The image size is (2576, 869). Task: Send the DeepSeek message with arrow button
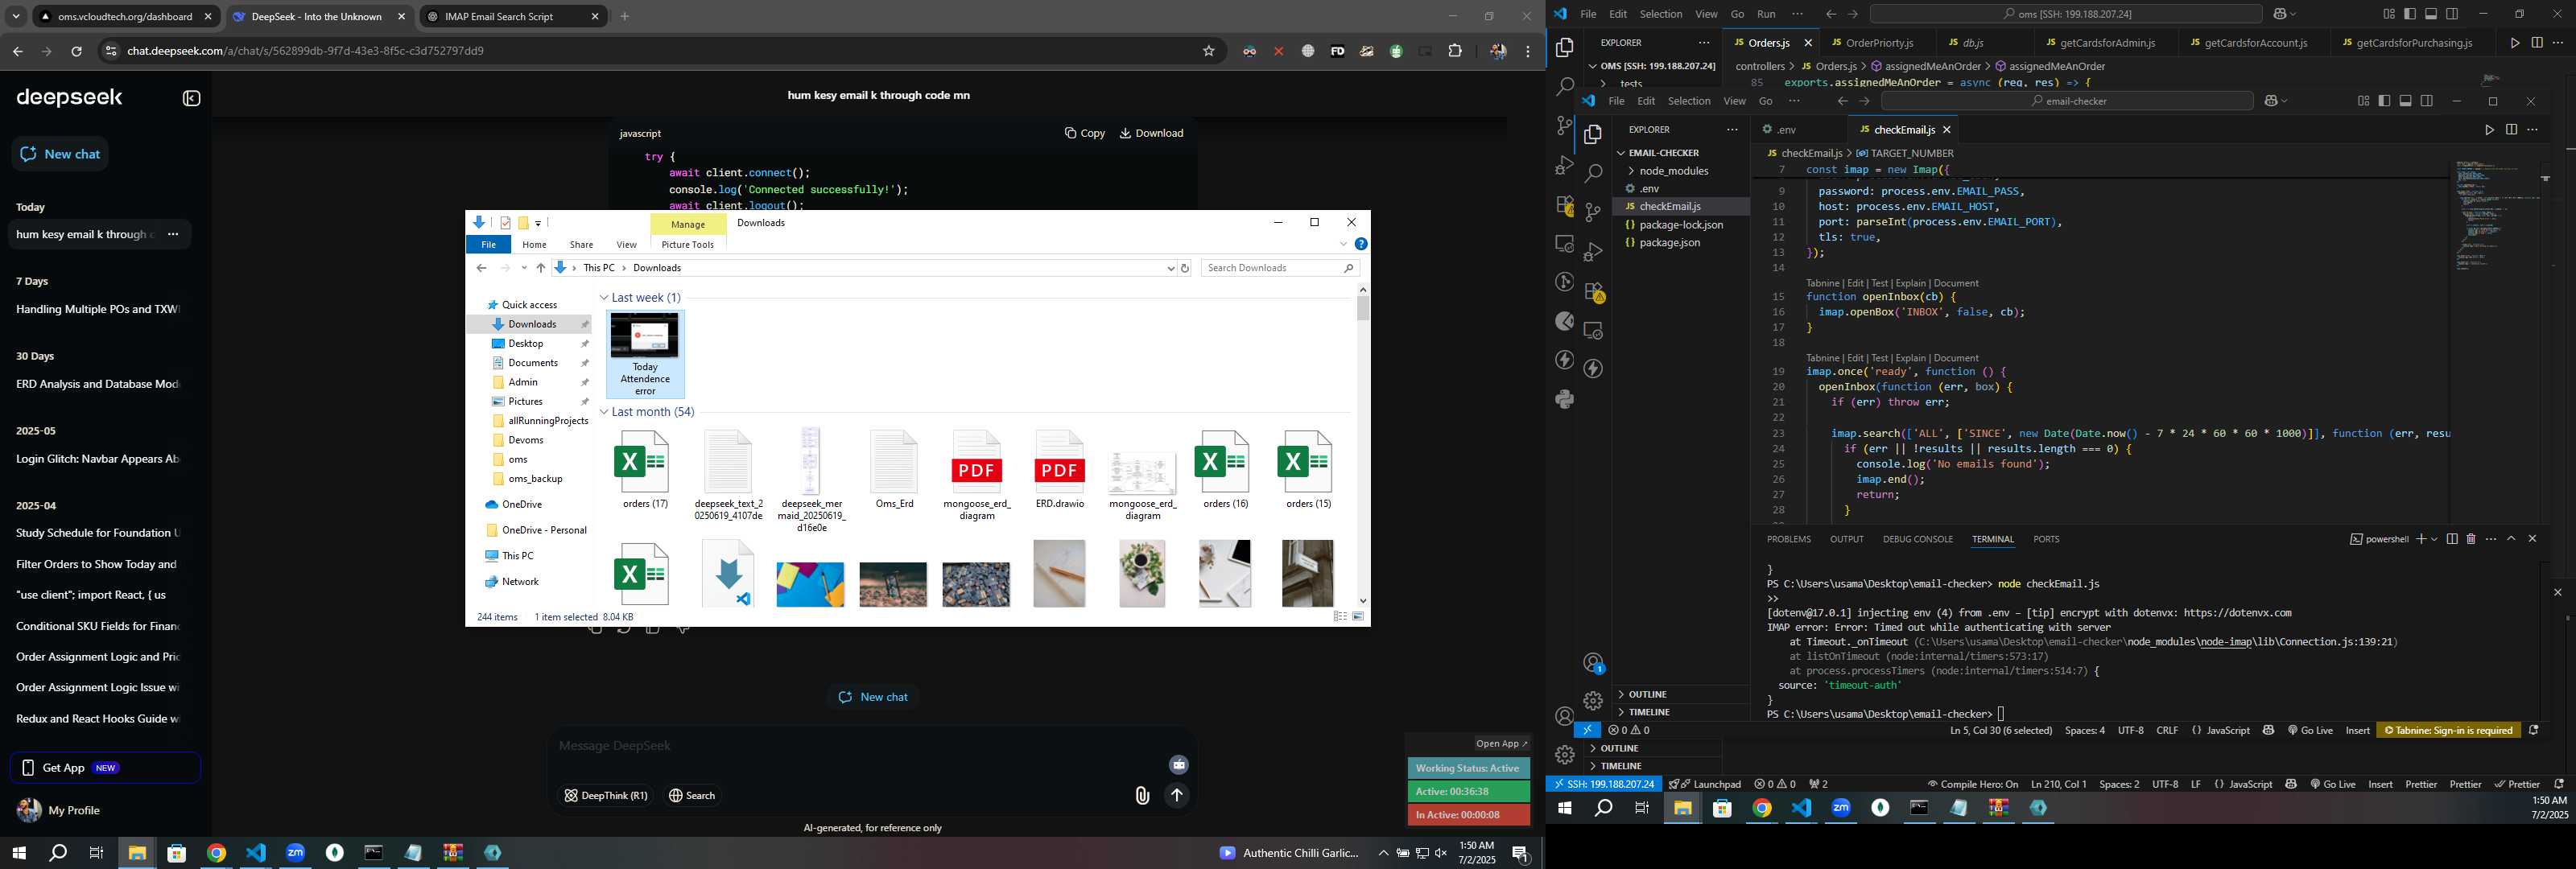tap(1177, 796)
